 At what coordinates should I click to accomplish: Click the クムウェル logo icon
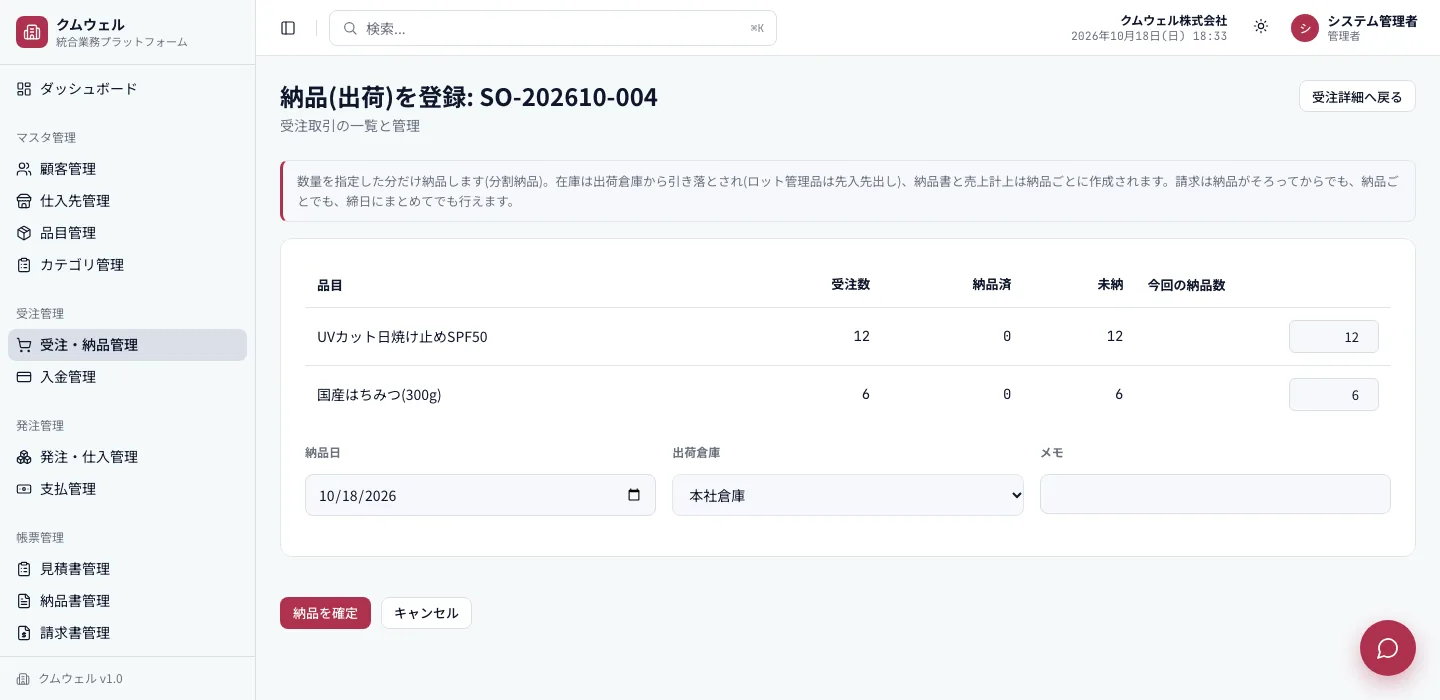pos(32,32)
